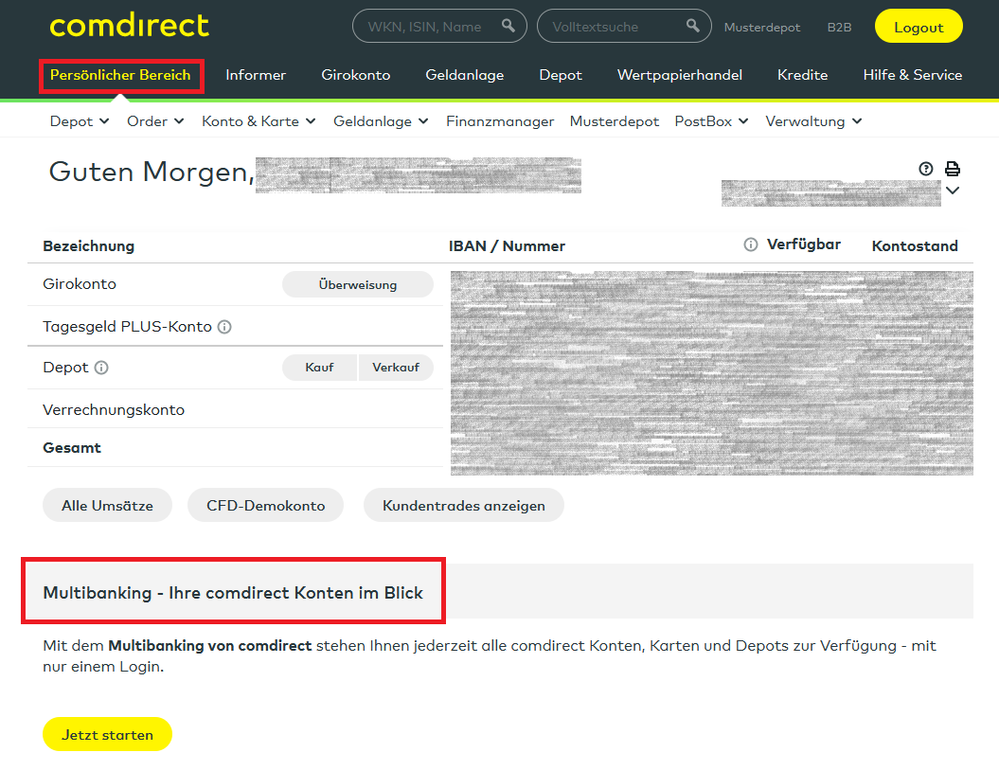Expand the Konto & Karte dropdown
999x774 pixels.
pos(258,121)
